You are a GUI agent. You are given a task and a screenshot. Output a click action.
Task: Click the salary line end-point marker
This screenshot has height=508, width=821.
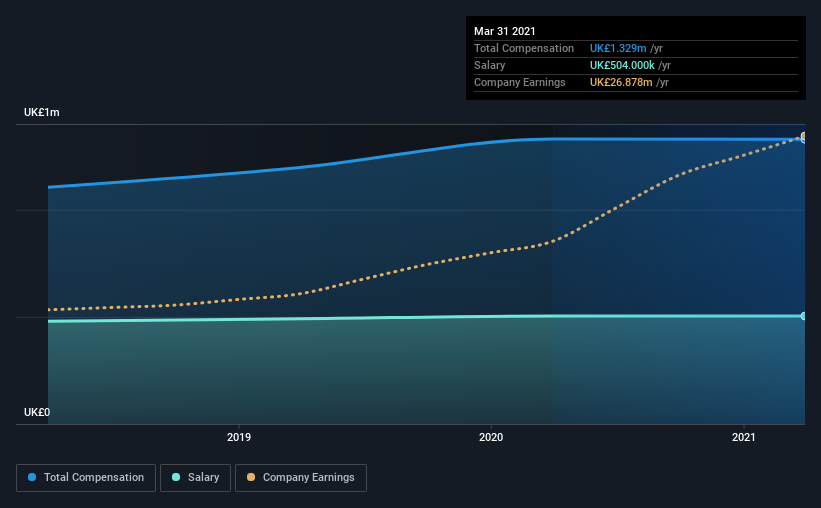(x=803, y=316)
